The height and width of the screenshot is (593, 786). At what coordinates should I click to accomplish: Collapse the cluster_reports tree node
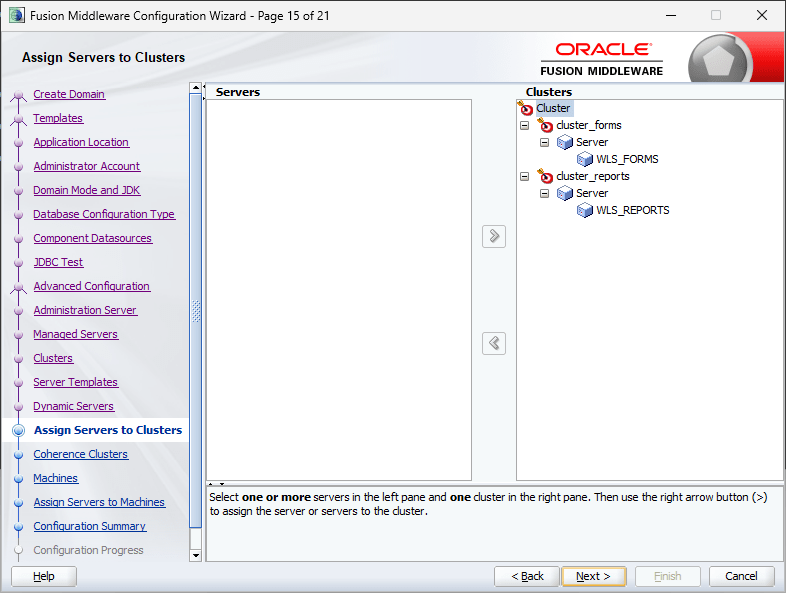(x=524, y=176)
